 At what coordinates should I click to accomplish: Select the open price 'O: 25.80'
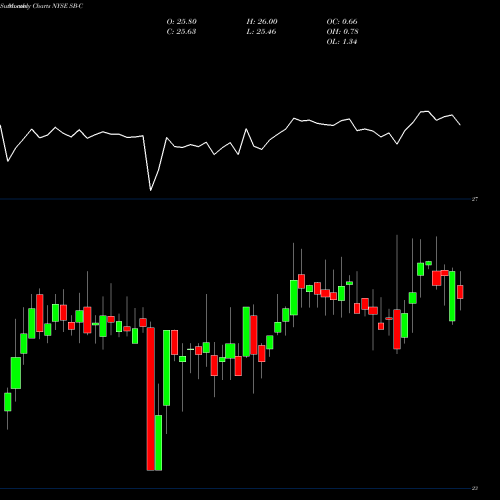[182, 22]
